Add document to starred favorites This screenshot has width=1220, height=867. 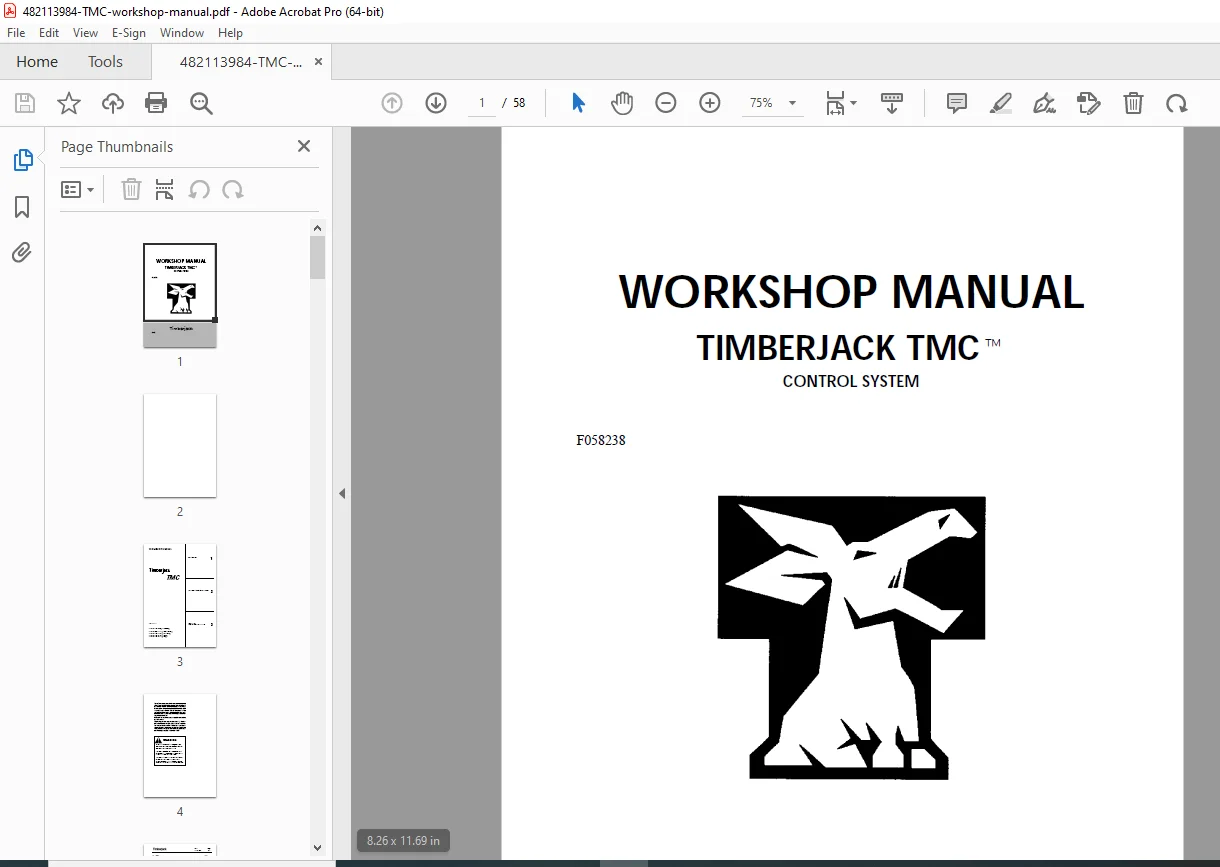click(69, 103)
